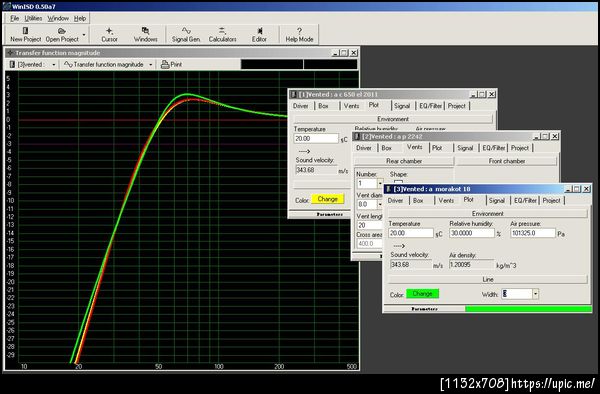Open the Window menu
600x394 pixels.
58,18
